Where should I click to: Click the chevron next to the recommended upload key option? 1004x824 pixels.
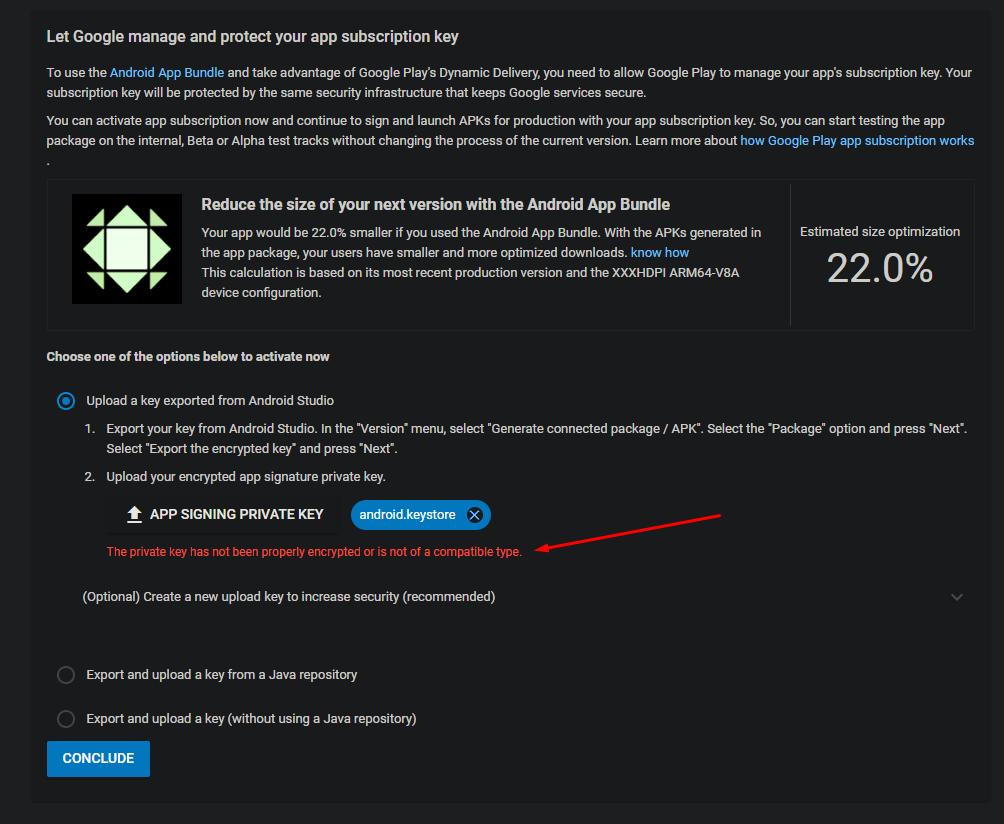[957, 596]
